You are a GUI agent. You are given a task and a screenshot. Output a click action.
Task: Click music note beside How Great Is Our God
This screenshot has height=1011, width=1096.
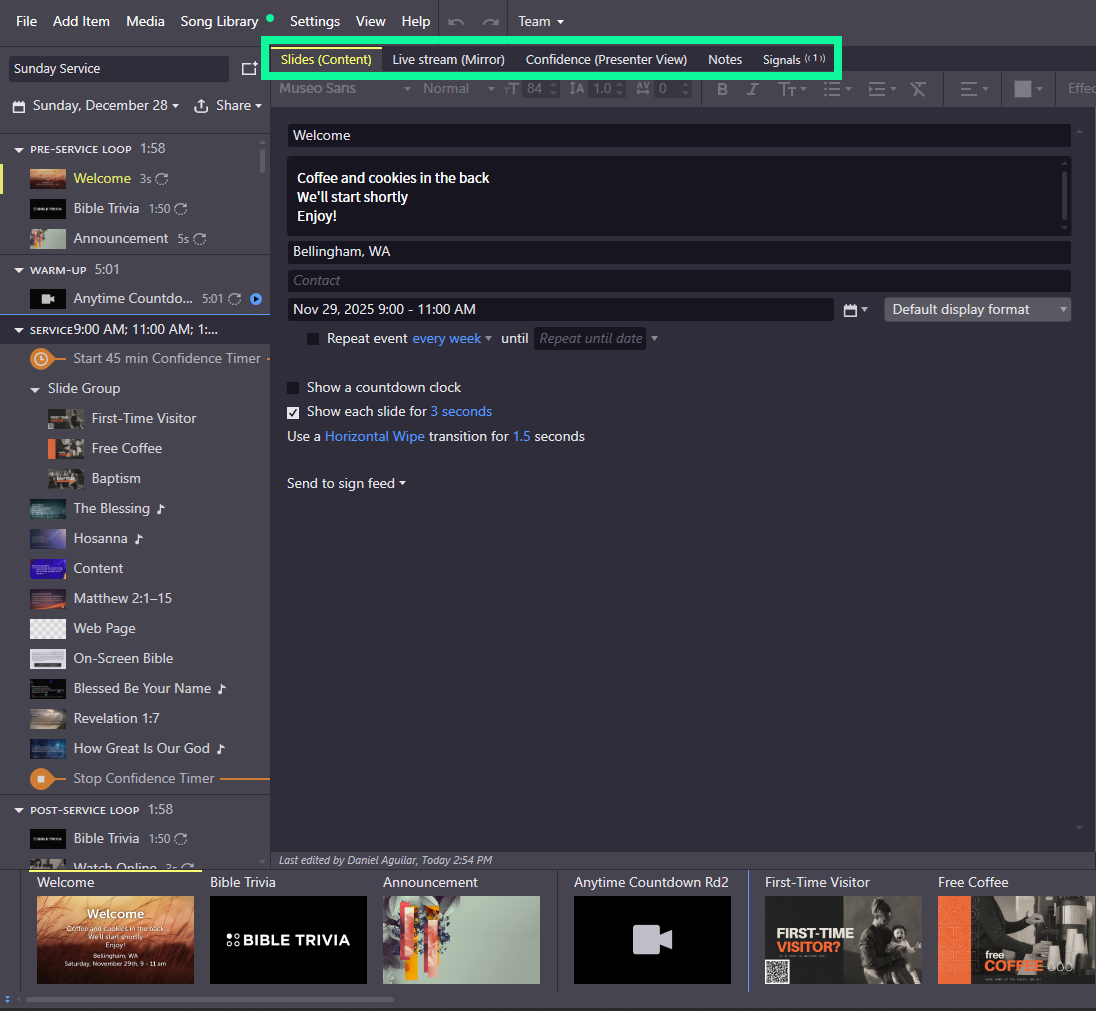pos(221,749)
